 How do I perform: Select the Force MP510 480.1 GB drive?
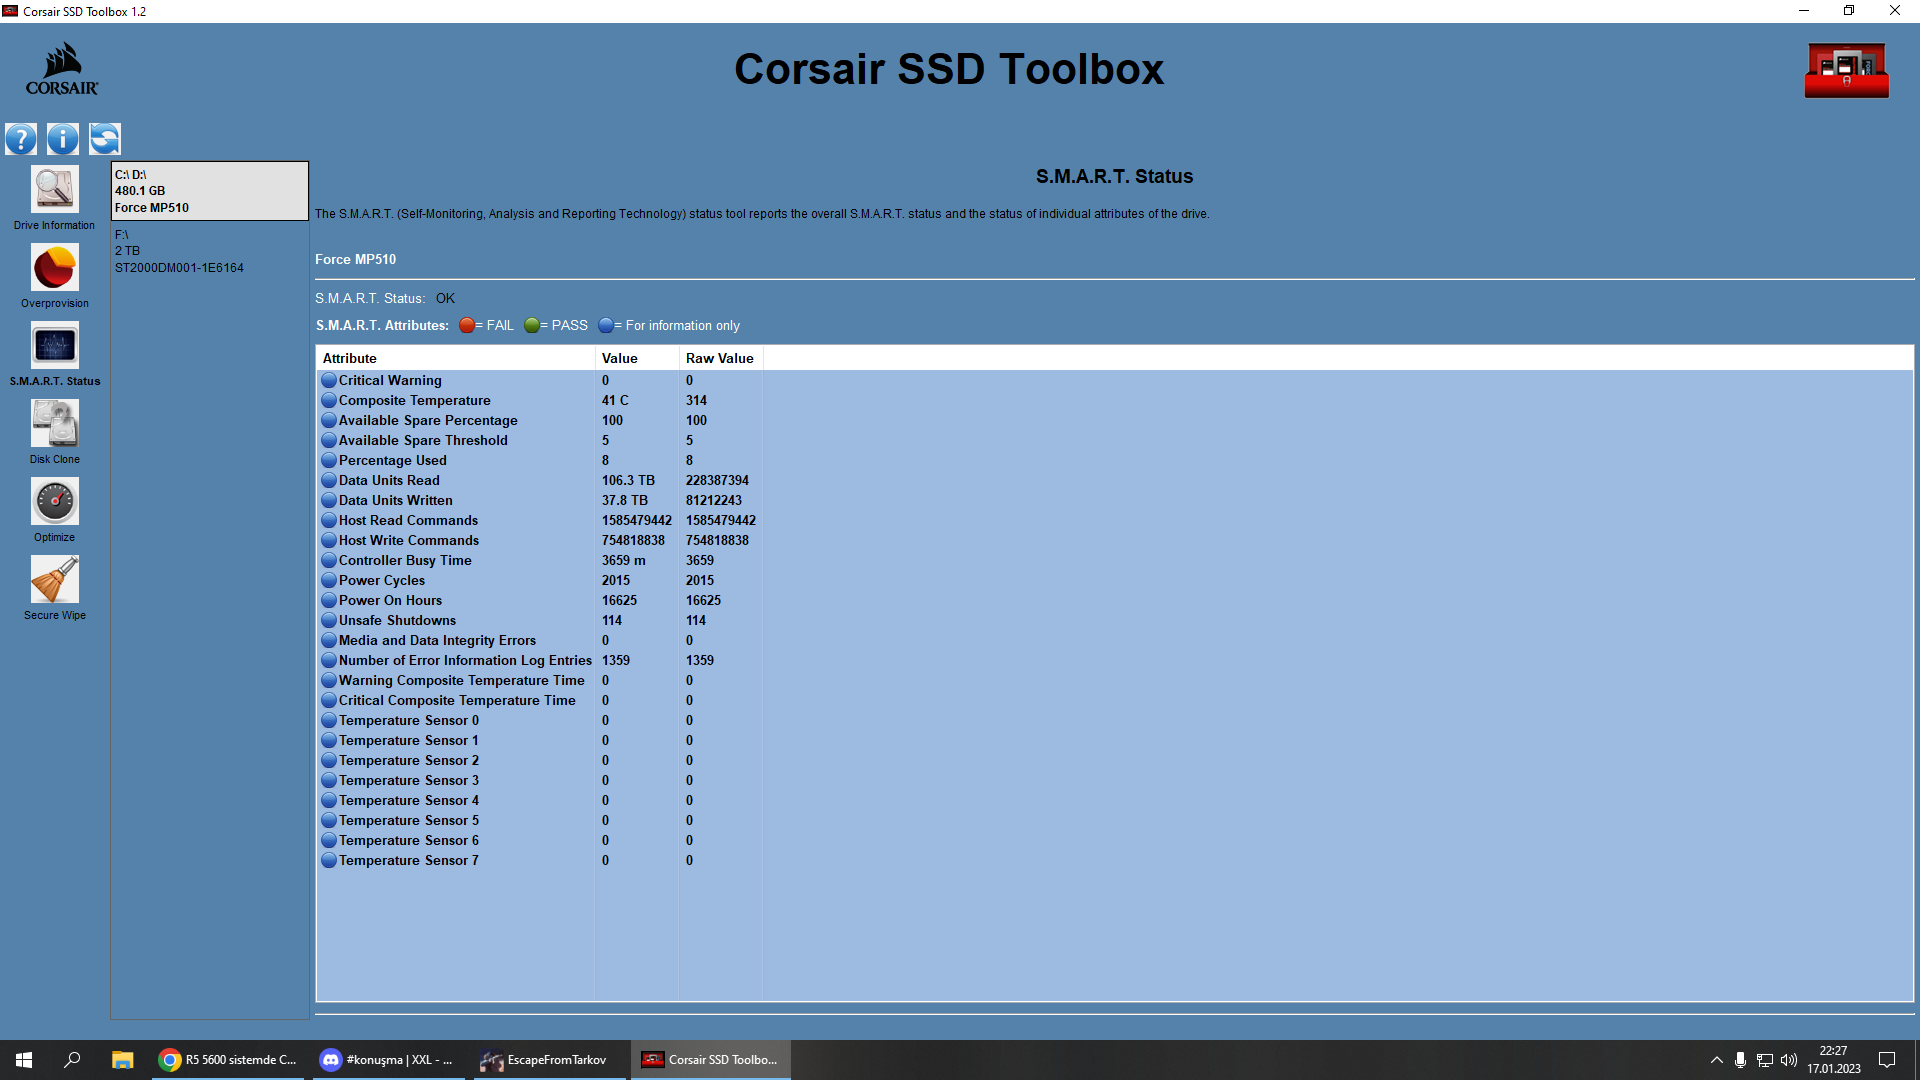pos(209,191)
